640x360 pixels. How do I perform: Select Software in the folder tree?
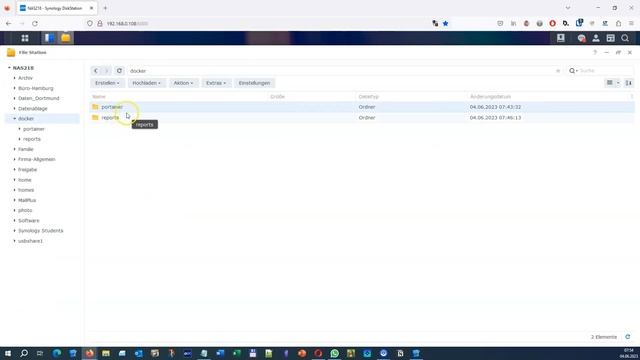[x=29, y=221]
